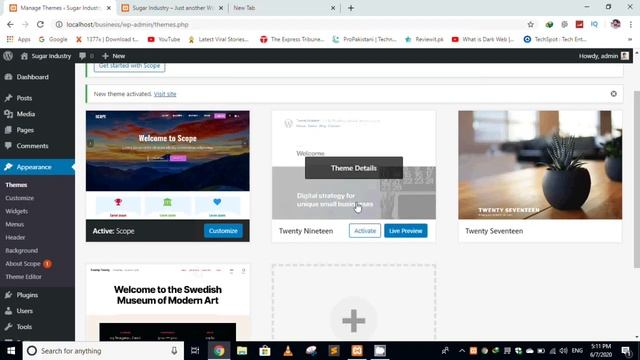Open Chrome from the taskbar
The width and height of the screenshot is (640, 360).
[x=219, y=351]
